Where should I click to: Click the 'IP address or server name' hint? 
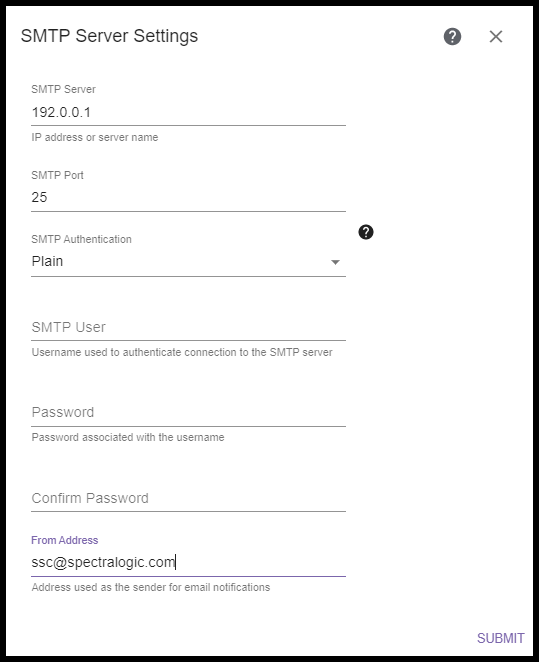pyautogui.click(x=95, y=137)
